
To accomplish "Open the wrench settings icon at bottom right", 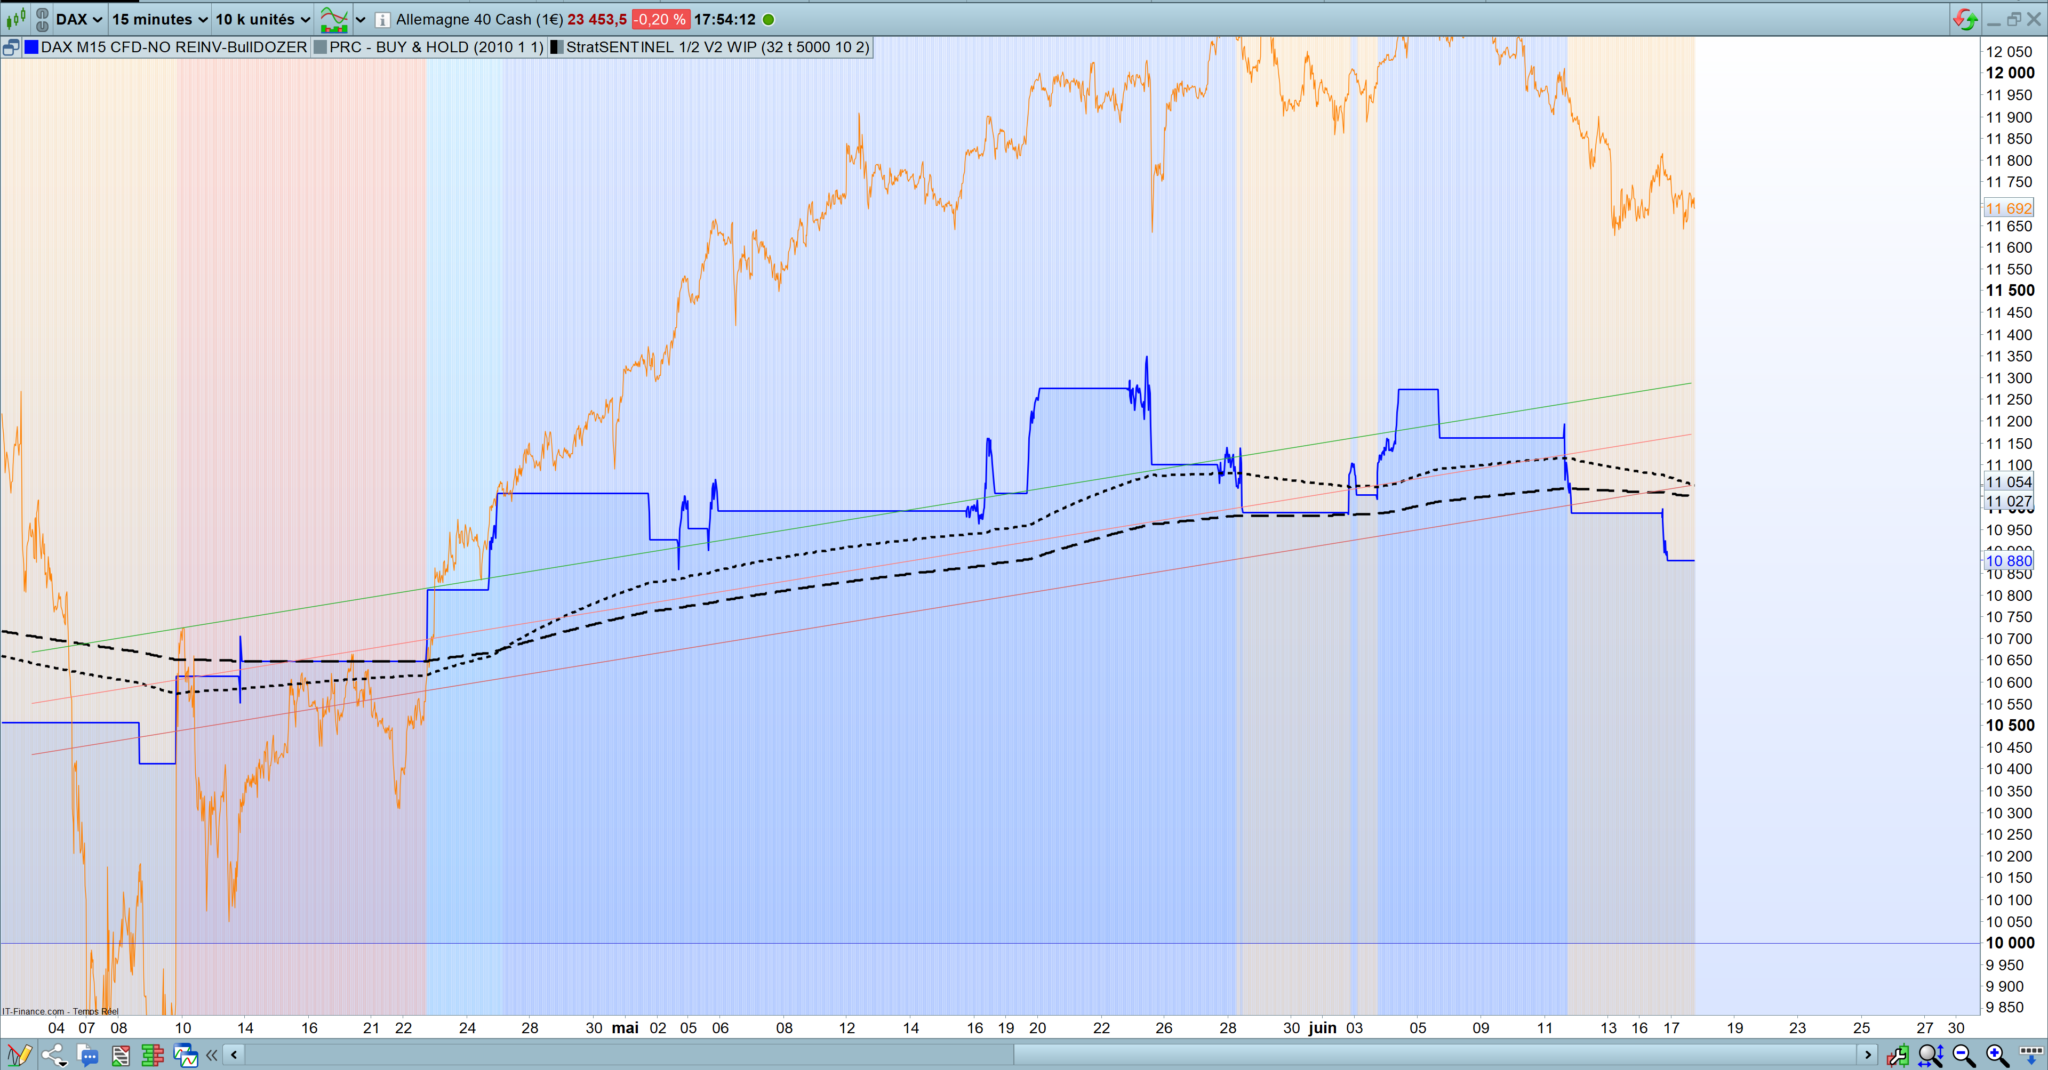I will pos(1897,1055).
